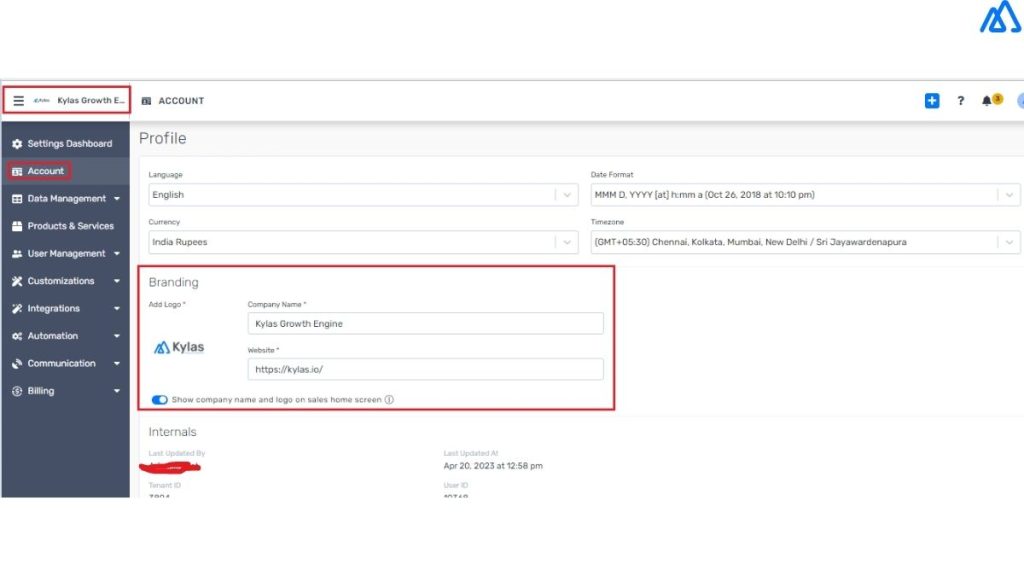
Task: Open the help question mark icon
Action: (961, 101)
